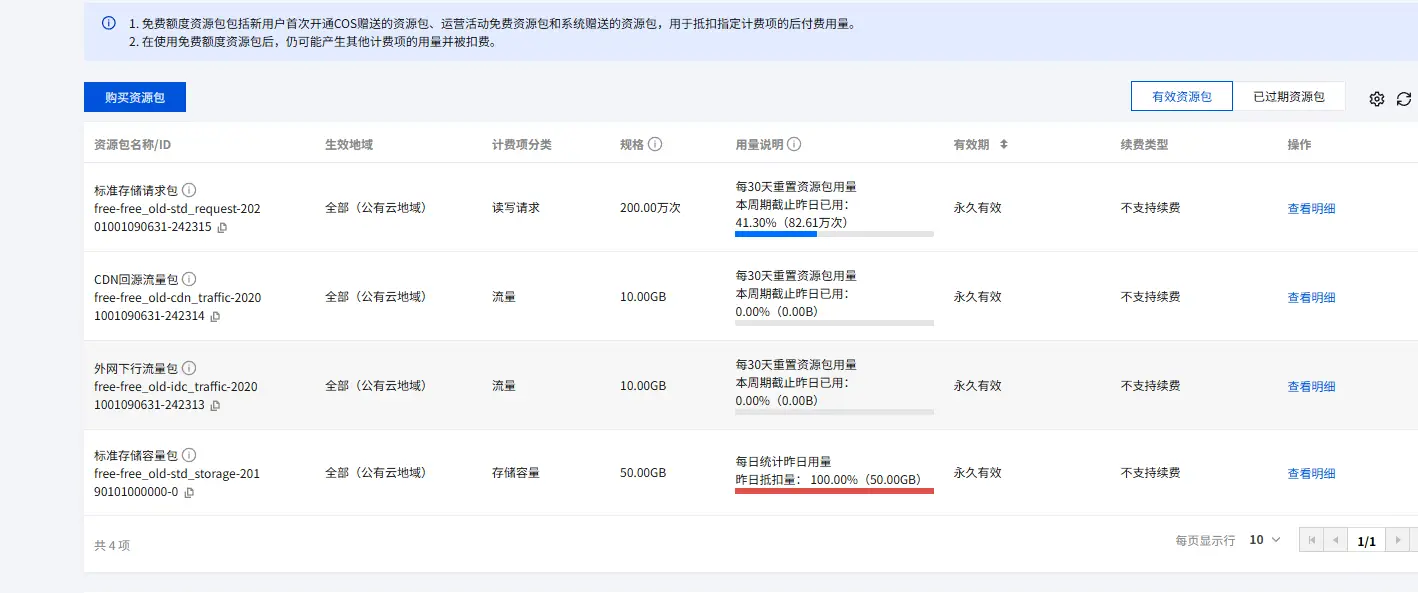
Task: Click 资源包名称/ID column header
Action: tap(132, 144)
